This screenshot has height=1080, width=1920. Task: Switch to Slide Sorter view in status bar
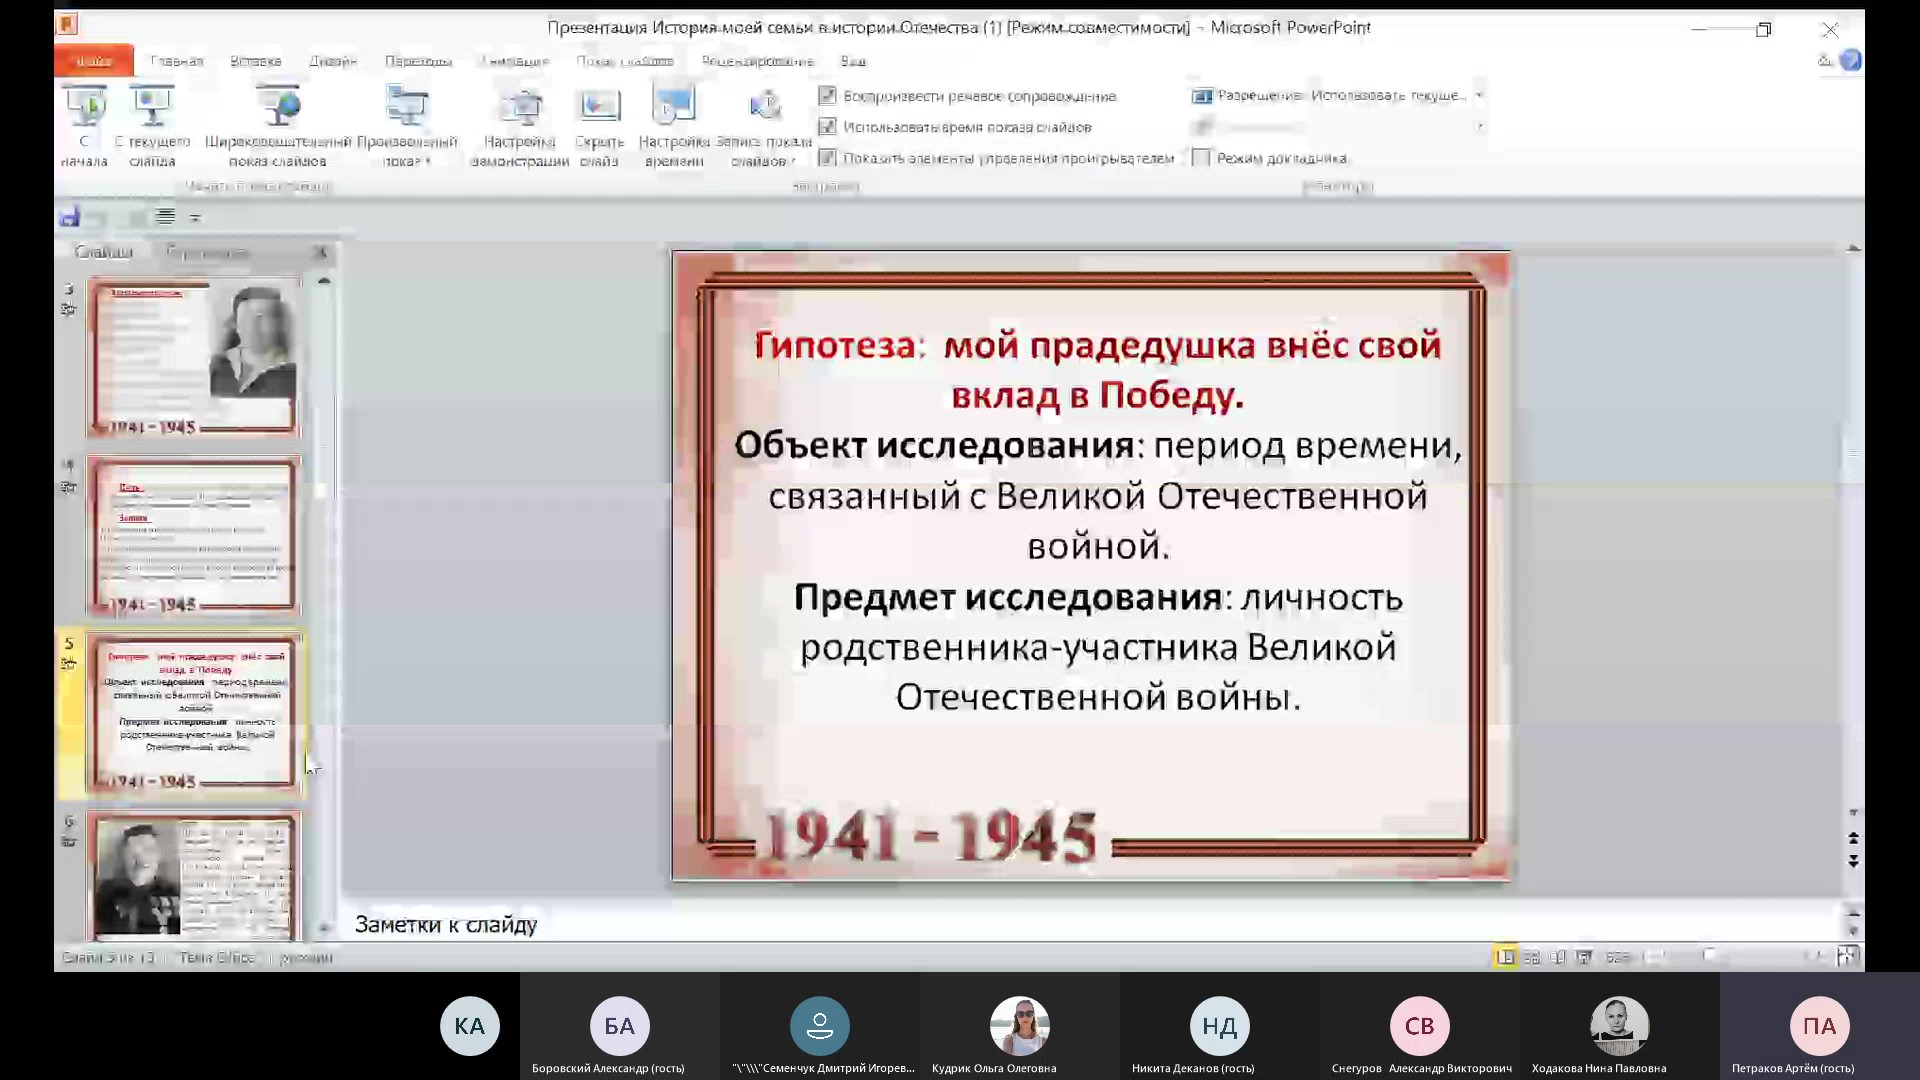(1532, 957)
